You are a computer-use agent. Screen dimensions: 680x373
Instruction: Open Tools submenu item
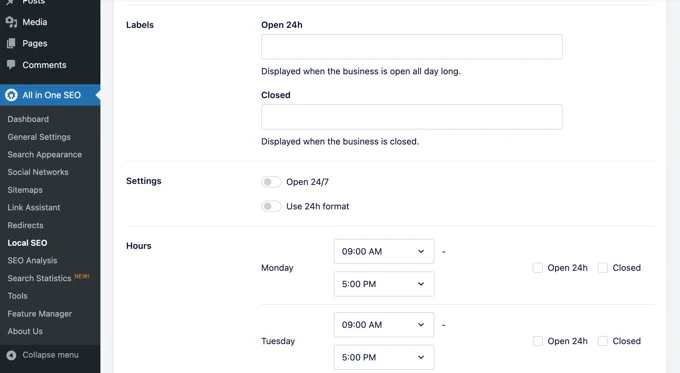tap(17, 296)
